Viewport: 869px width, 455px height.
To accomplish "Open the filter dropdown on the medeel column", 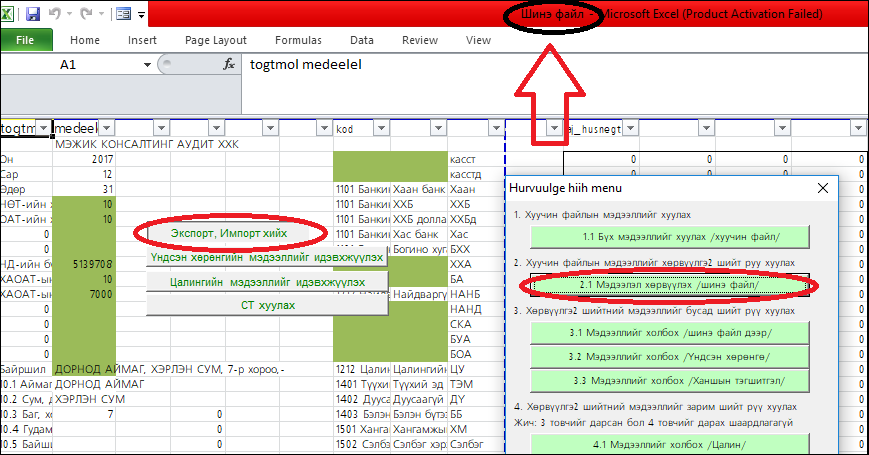I will [106, 128].
